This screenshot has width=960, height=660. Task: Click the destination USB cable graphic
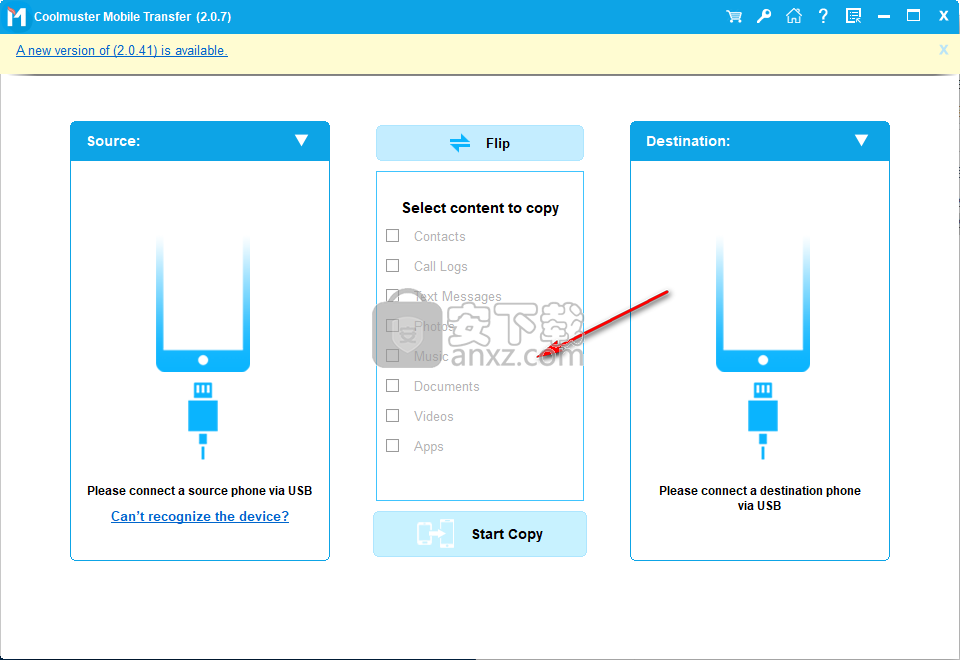pos(763,421)
